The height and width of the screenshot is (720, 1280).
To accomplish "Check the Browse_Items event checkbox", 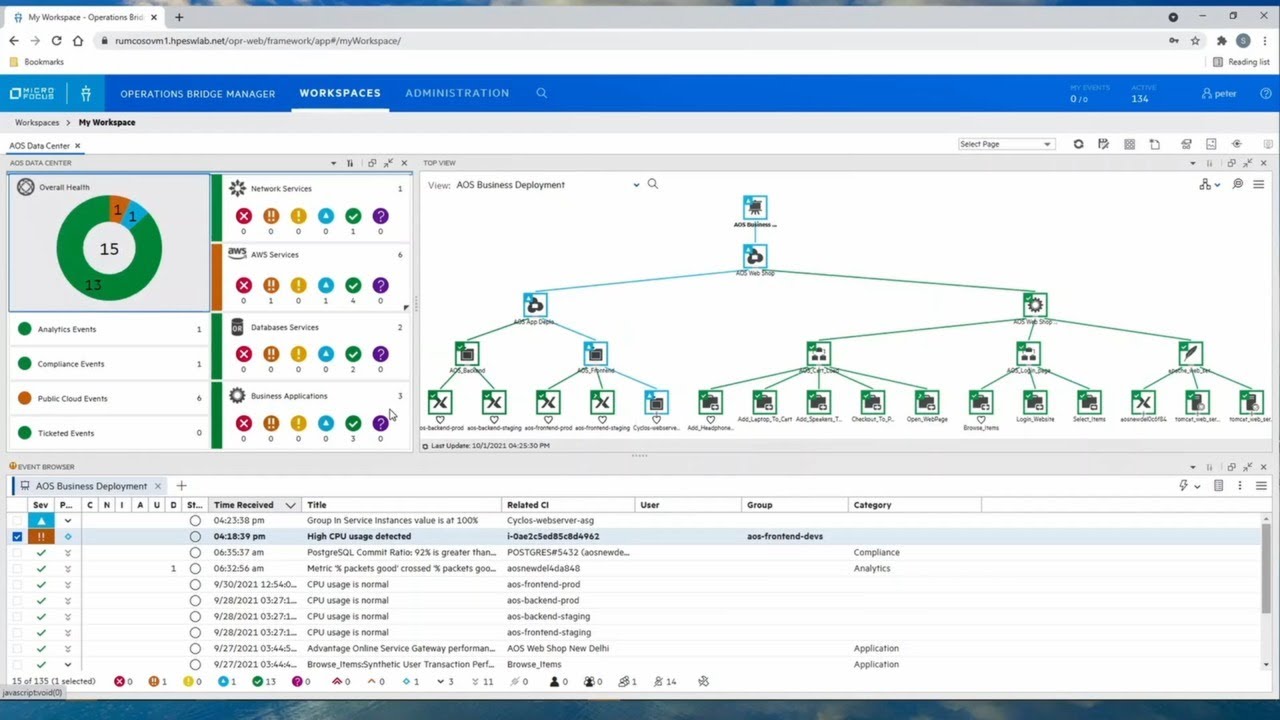I will pos(17,664).
